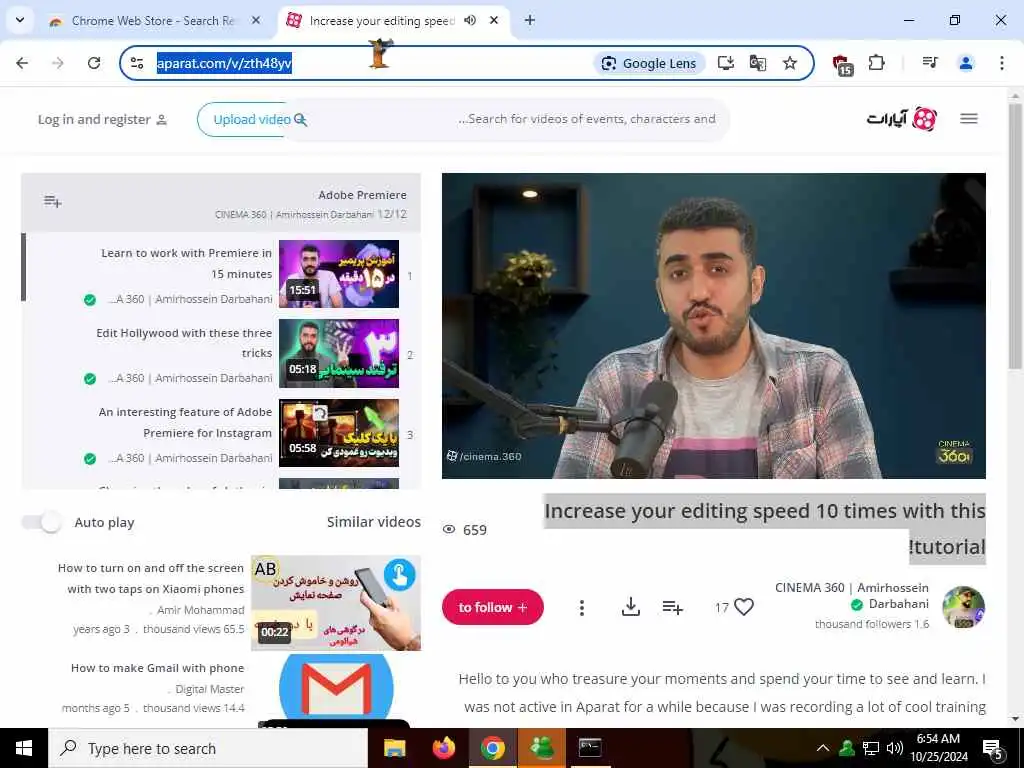
Task: Open File Explorer from taskbar
Action: point(394,748)
